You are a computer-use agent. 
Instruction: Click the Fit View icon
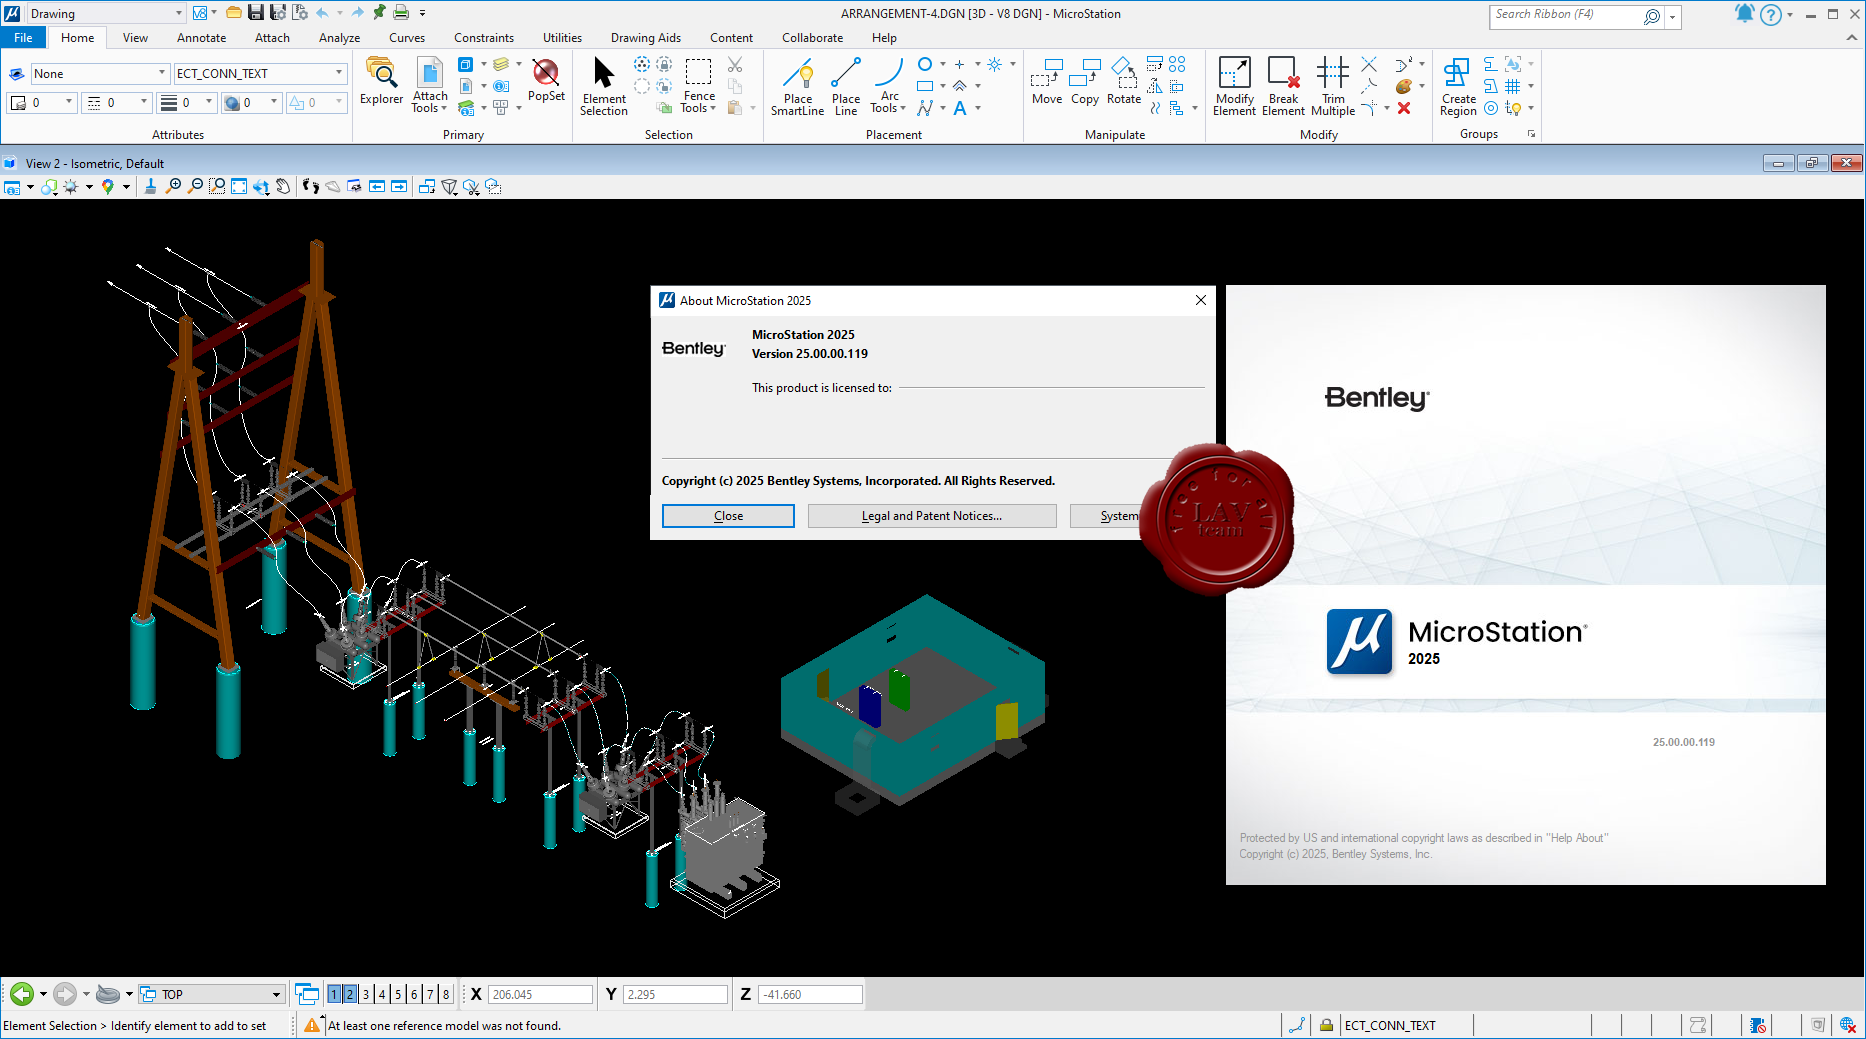pos(239,187)
